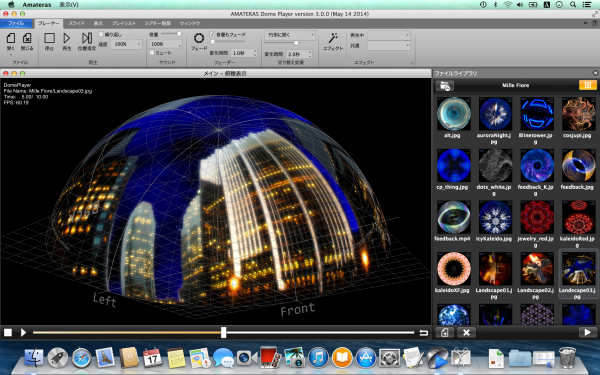600x375 pixels.
Task: Click the position-specified play icon
Action: pos(87,38)
